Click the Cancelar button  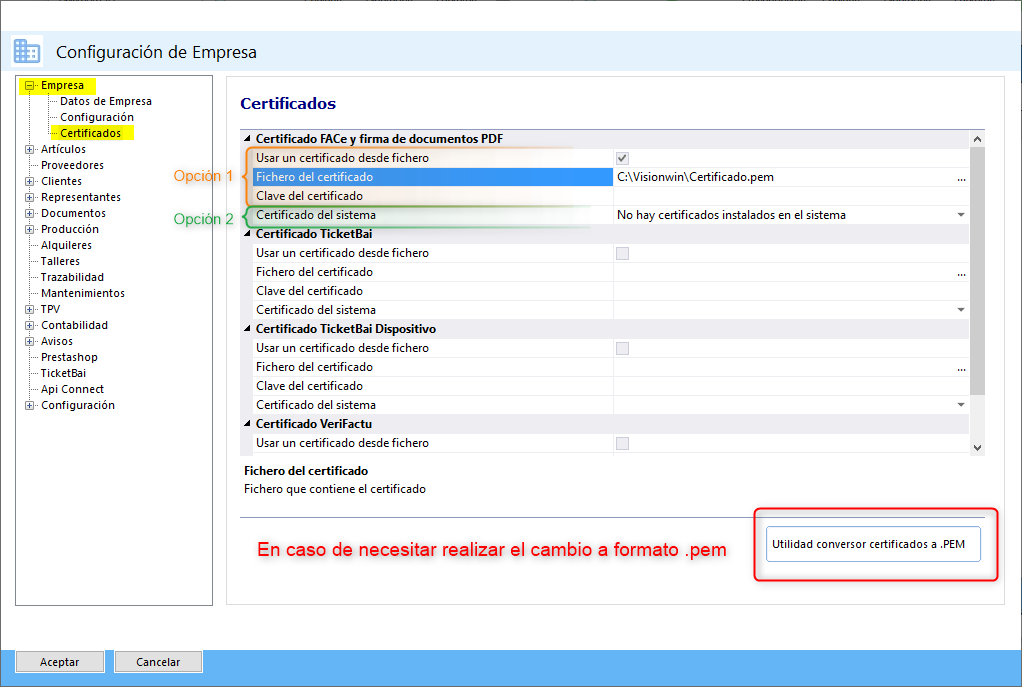click(x=158, y=662)
